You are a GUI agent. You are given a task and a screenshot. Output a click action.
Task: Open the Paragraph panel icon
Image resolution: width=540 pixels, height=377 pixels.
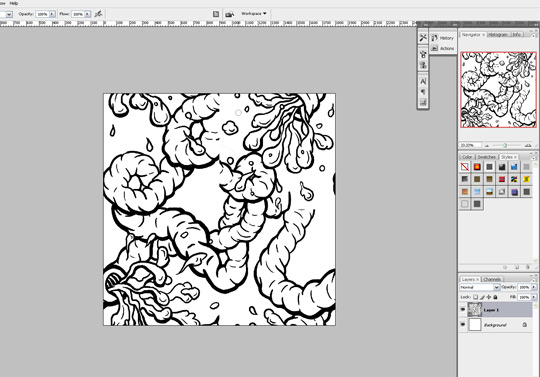(x=423, y=92)
